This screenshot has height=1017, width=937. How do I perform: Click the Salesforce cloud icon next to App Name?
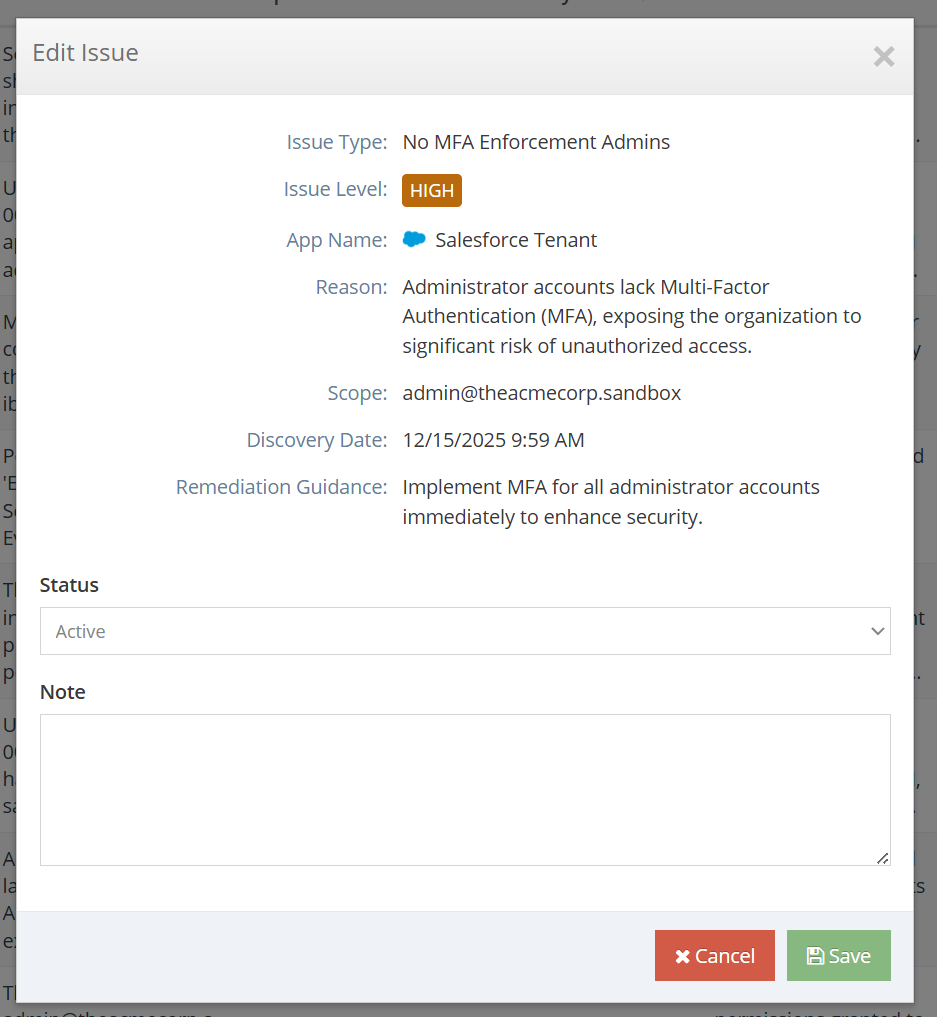click(x=414, y=239)
